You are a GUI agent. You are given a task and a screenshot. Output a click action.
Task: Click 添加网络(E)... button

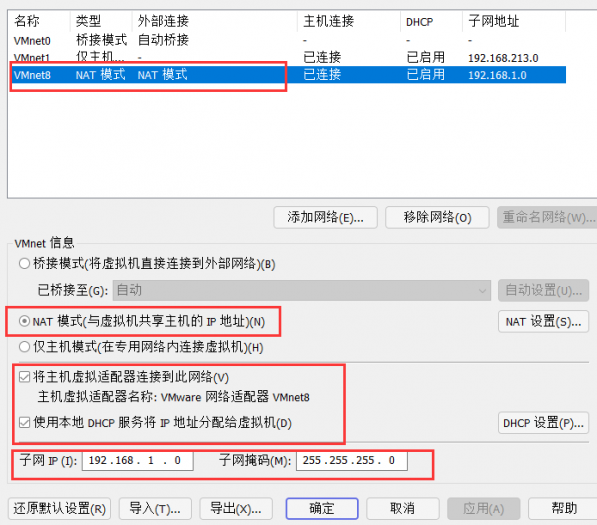point(326,217)
